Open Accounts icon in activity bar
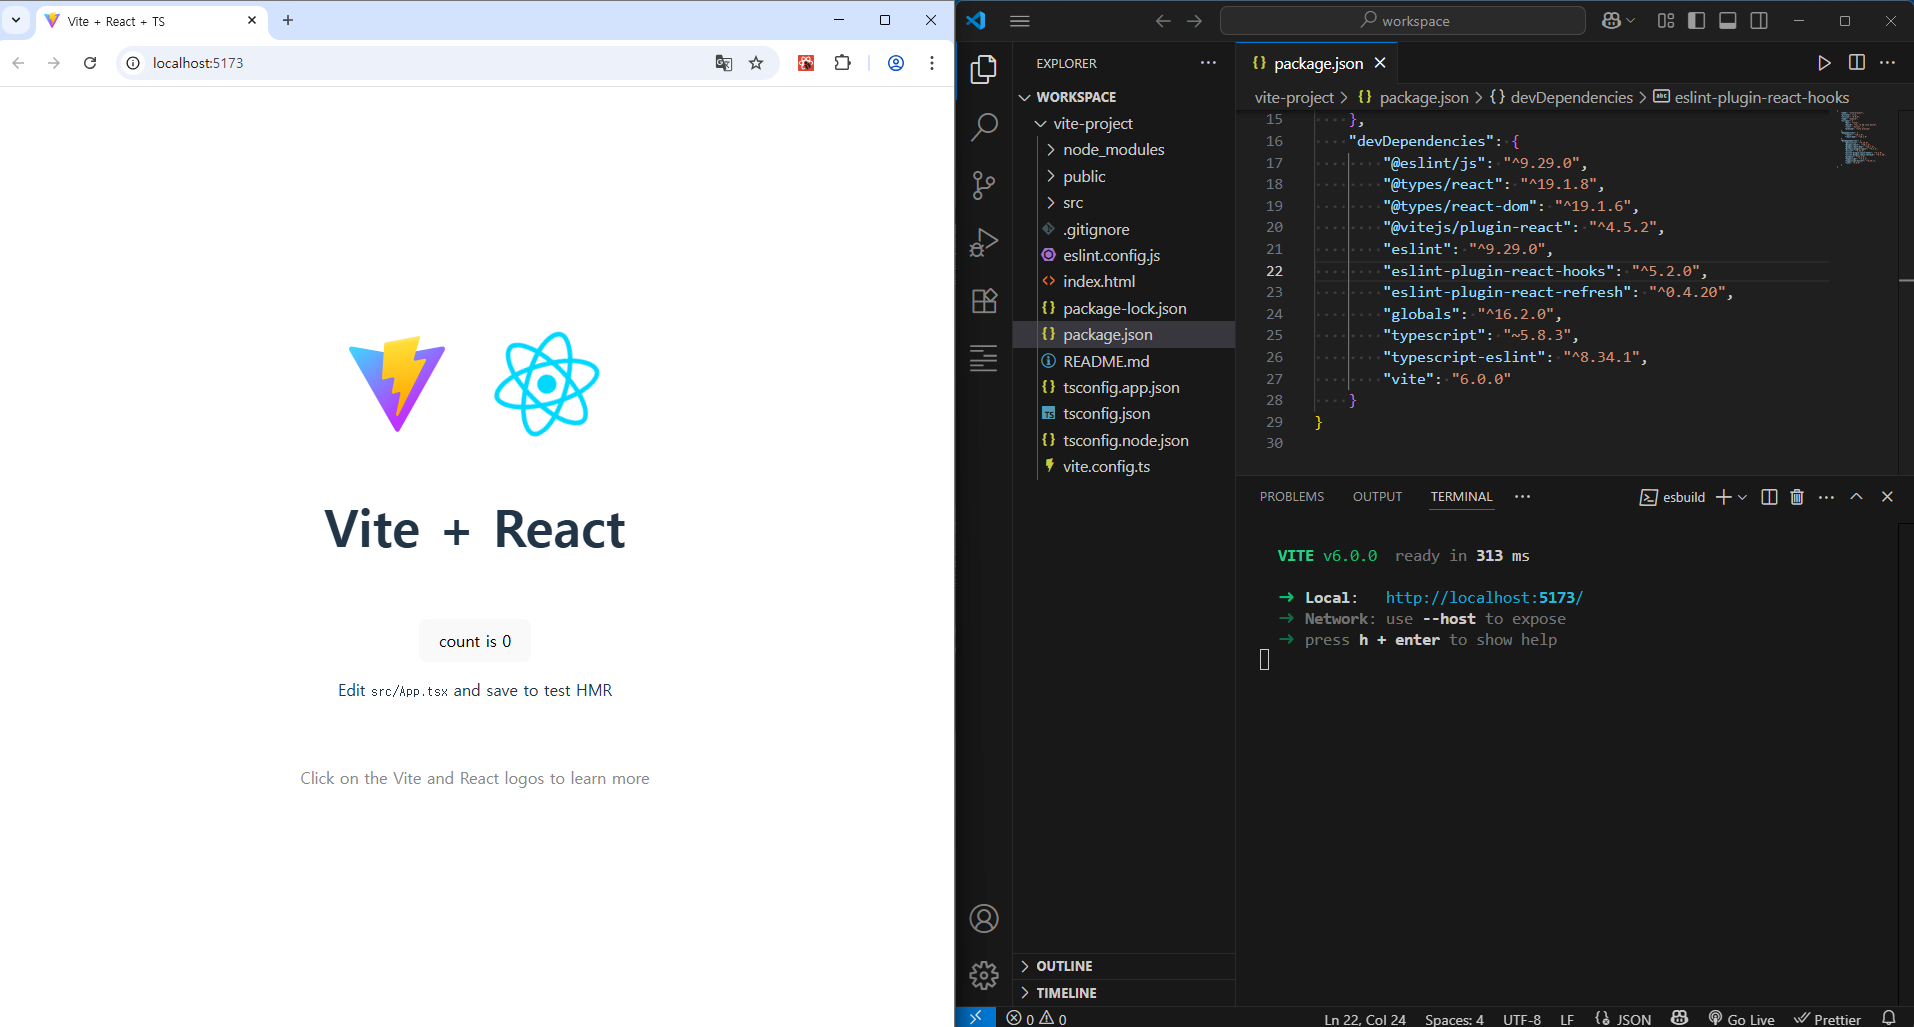The width and height of the screenshot is (1914, 1027). 984,918
